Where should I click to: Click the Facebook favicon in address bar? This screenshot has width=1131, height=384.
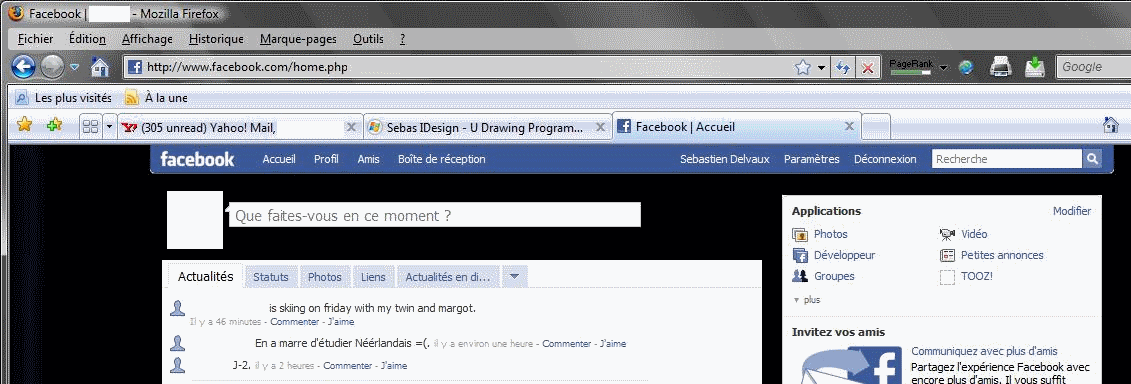point(134,67)
